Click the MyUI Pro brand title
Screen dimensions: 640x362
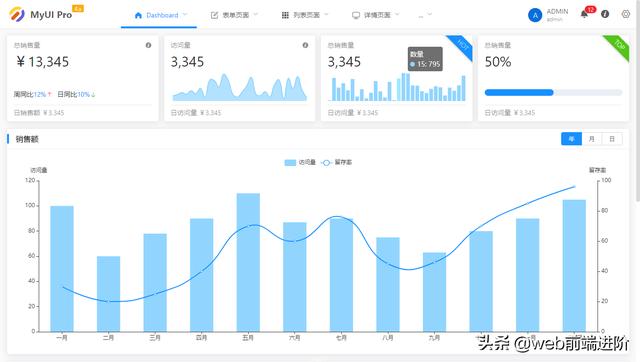tap(51, 15)
